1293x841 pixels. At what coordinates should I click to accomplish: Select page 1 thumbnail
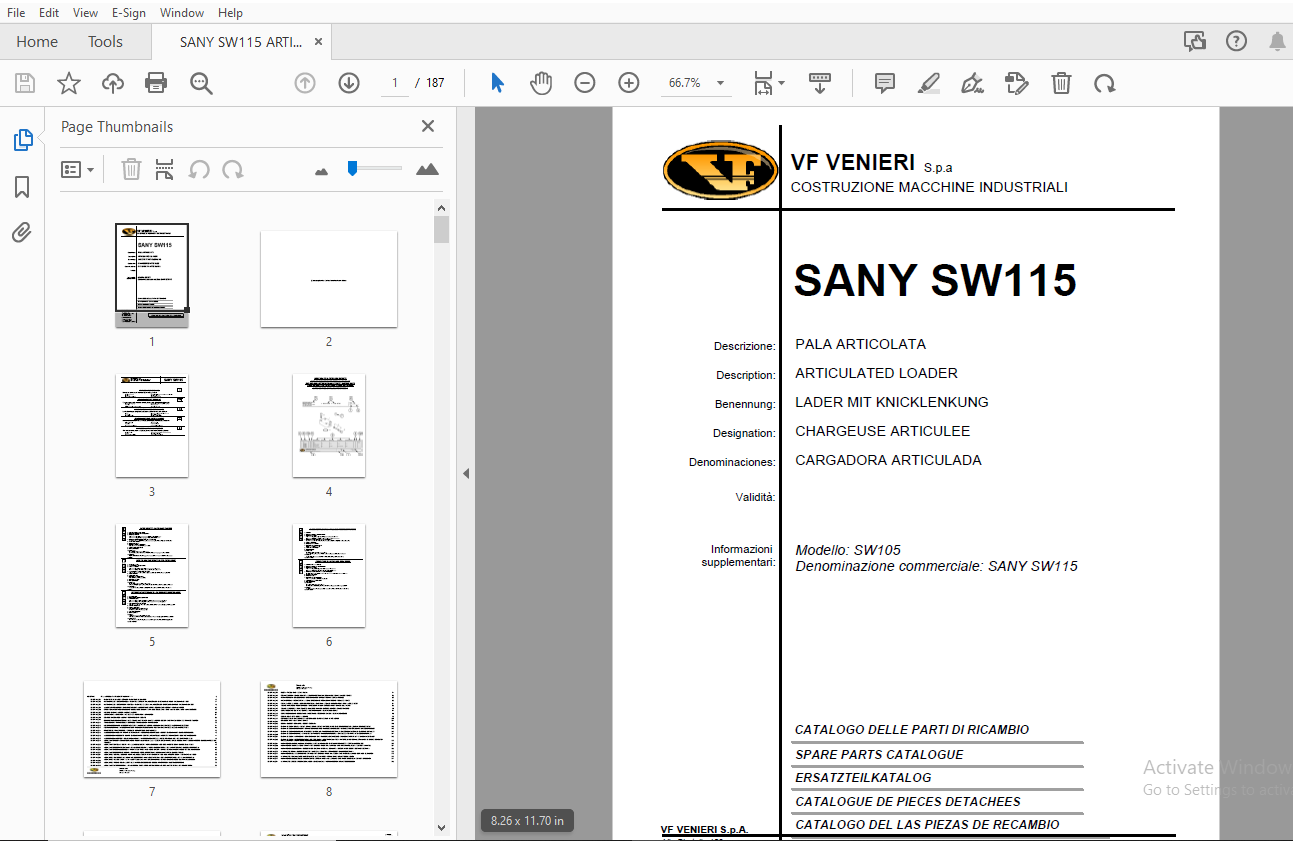tap(152, 274)
